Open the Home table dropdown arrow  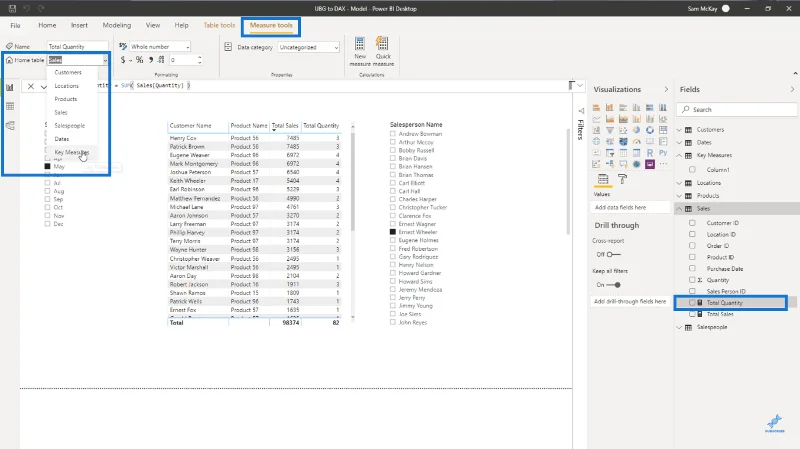point(105,60)
